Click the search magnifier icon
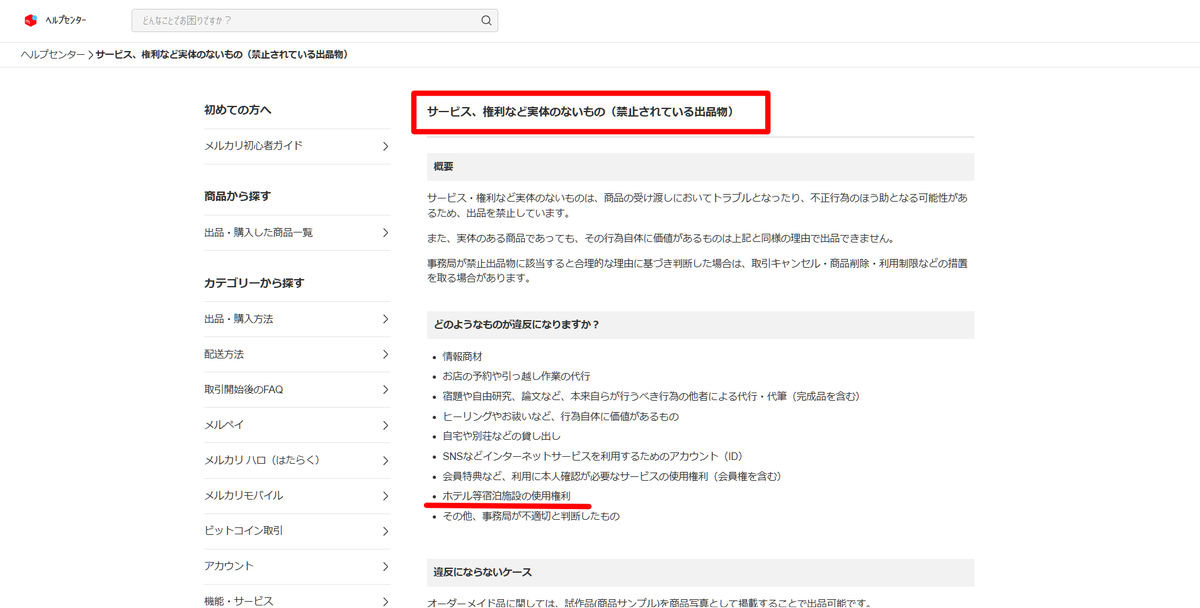The width and height of the screenshot is (1200, 608). point(486,20)
